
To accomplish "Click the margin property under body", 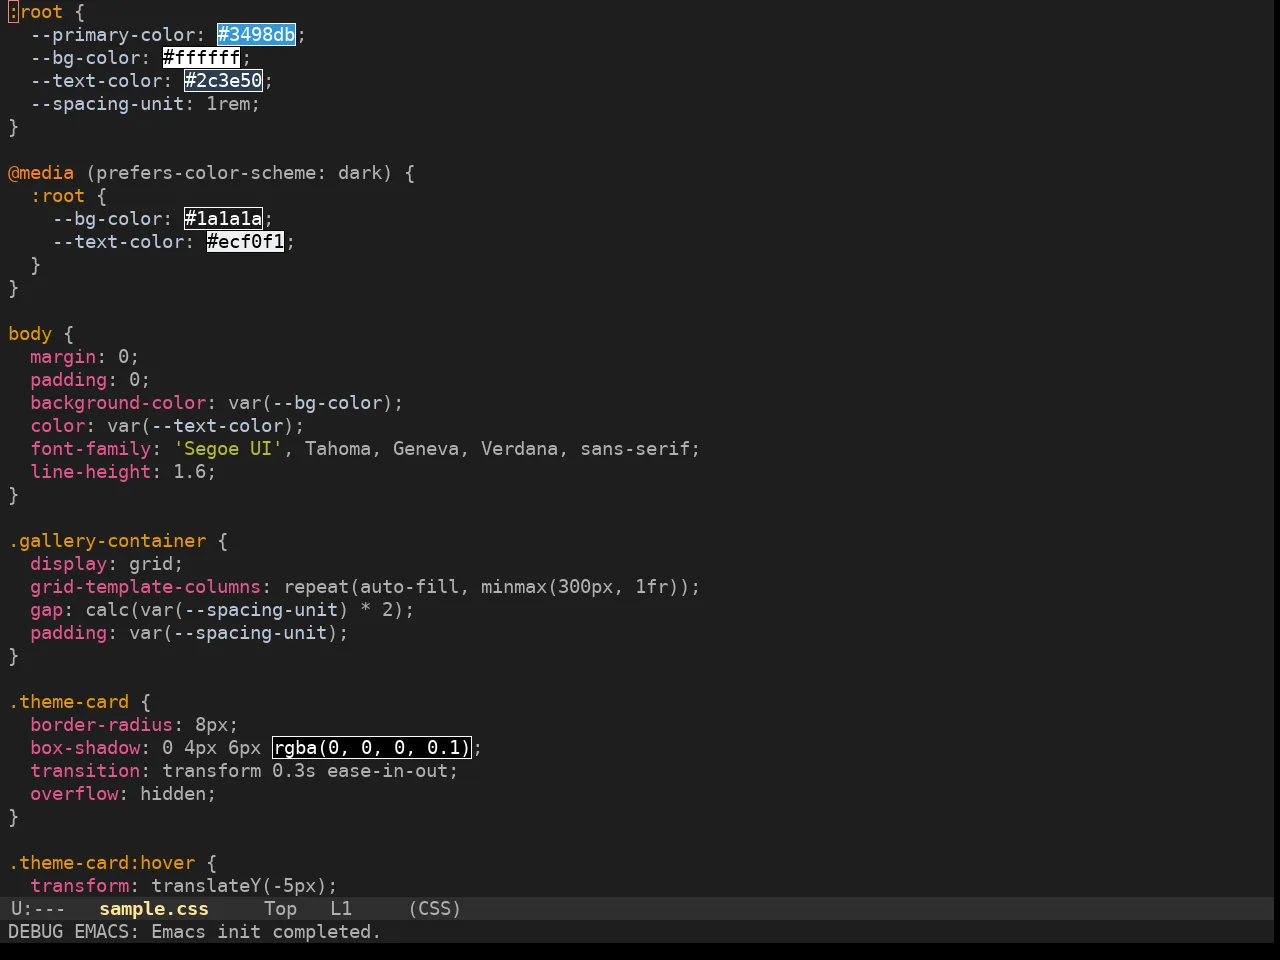I will (63, 357).
